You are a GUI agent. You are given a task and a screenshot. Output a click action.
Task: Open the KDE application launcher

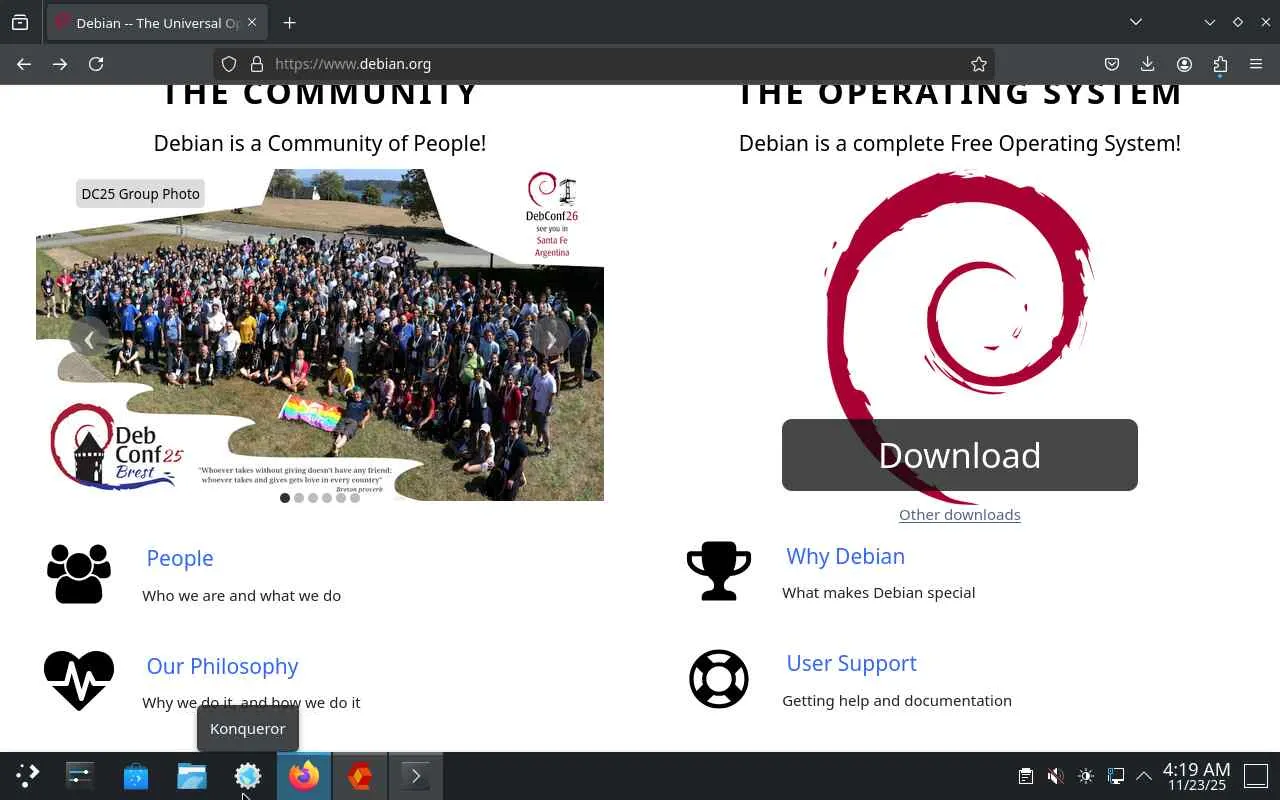click(27, 776)
